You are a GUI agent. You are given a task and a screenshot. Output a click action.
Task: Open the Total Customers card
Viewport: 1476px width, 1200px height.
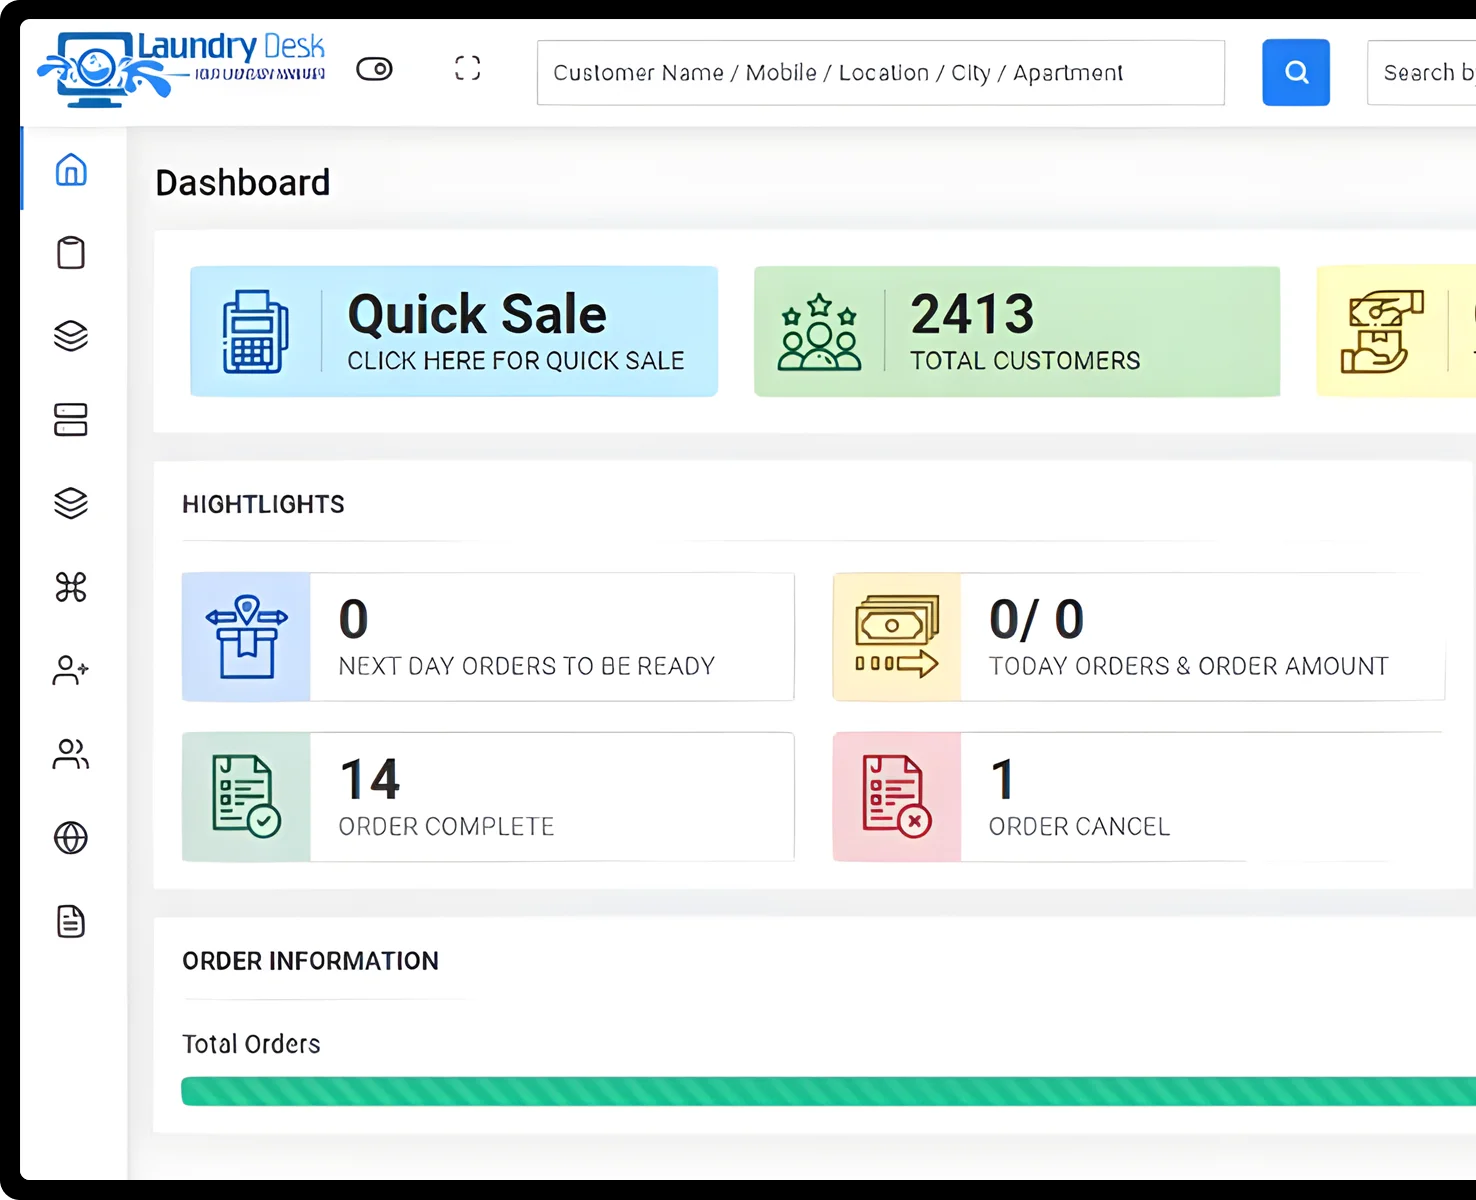[1016, 331]
